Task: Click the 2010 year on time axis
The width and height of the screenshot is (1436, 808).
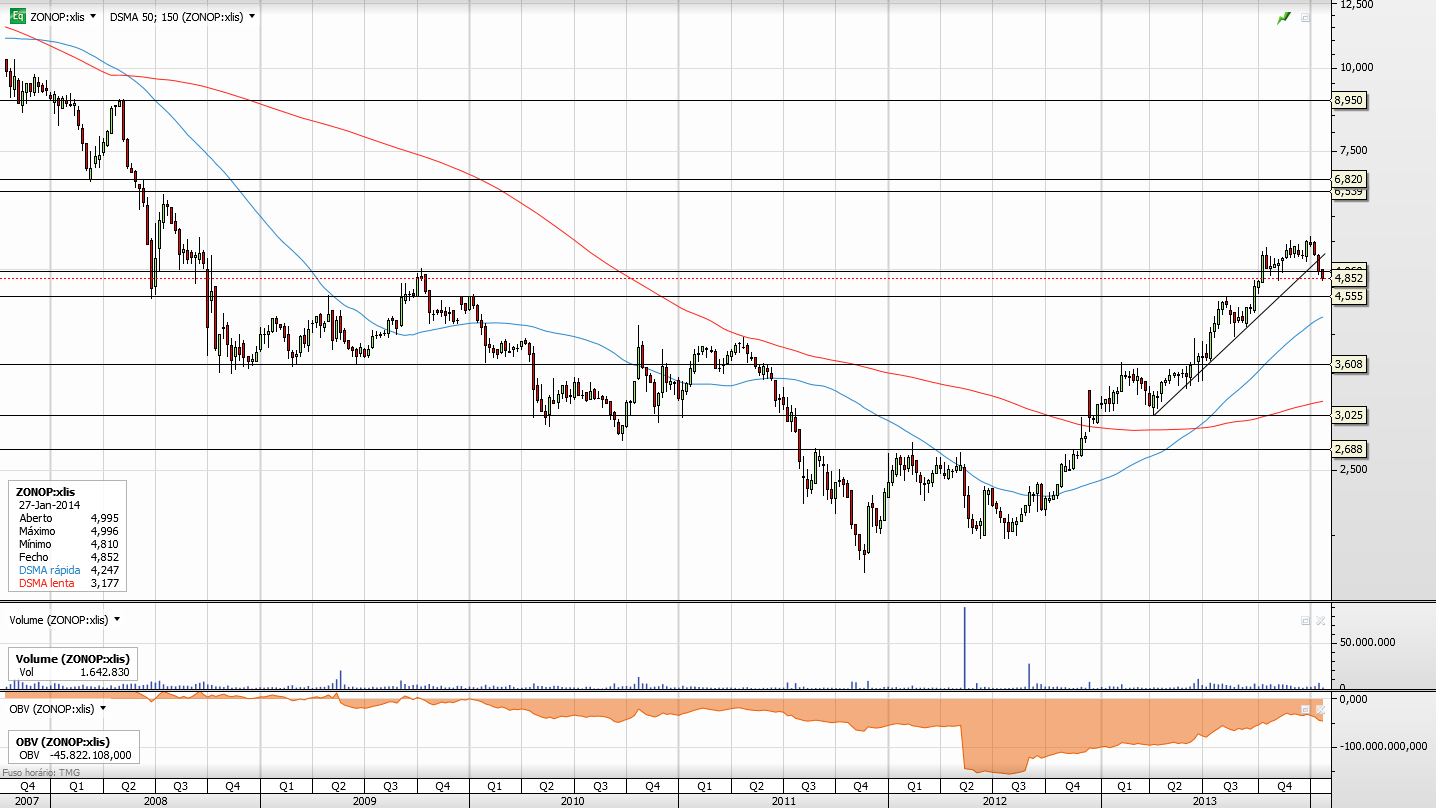Action: pyautogui.click(x=573, y=801)
